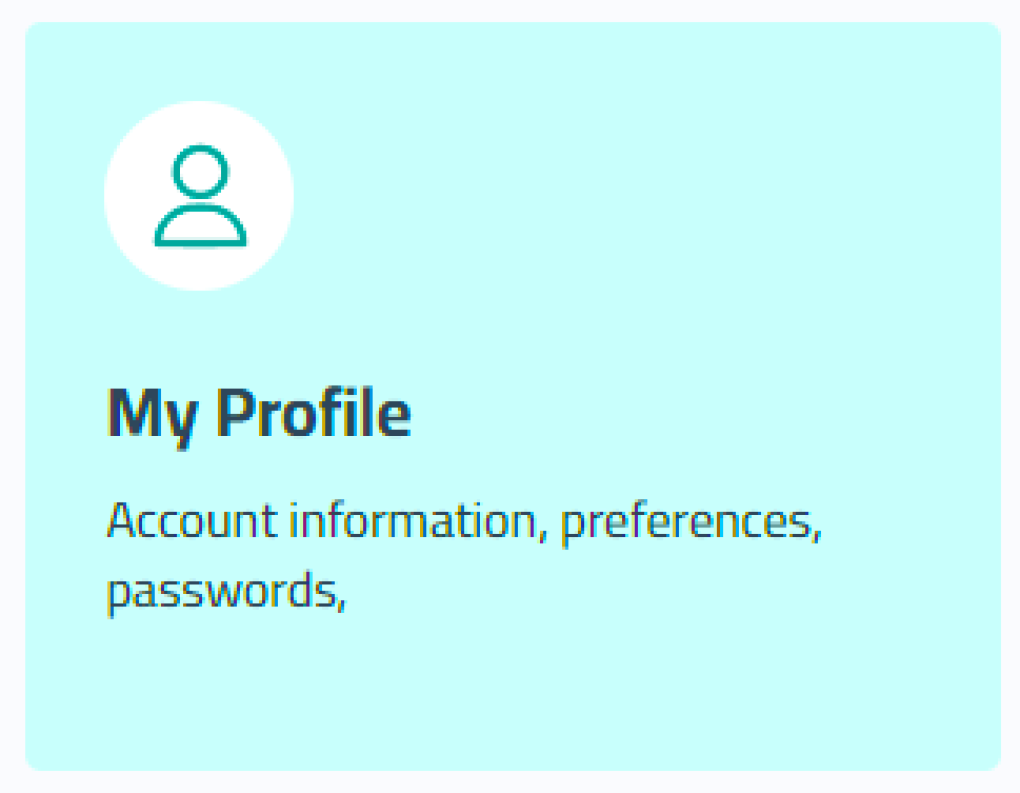The width and height of the screenshot is (1020, 793).
Task: Click the card area right of "My Profile"
Action: coord(700,413)
